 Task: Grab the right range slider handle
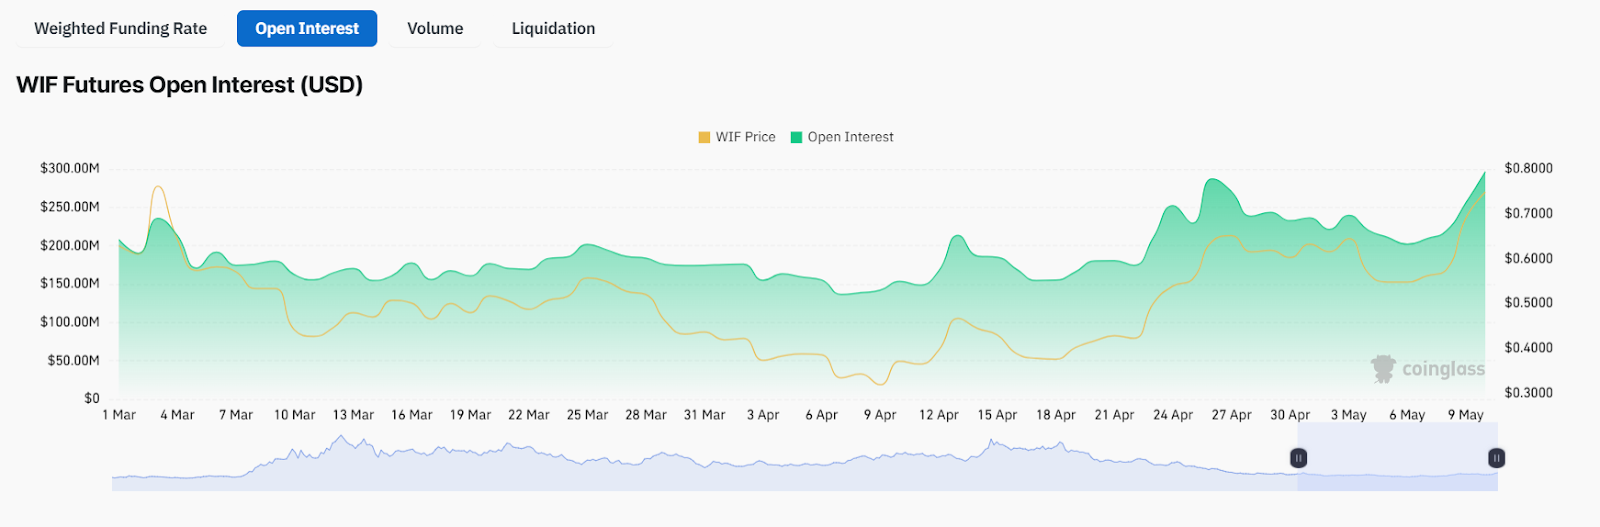tap(1496, 458)
